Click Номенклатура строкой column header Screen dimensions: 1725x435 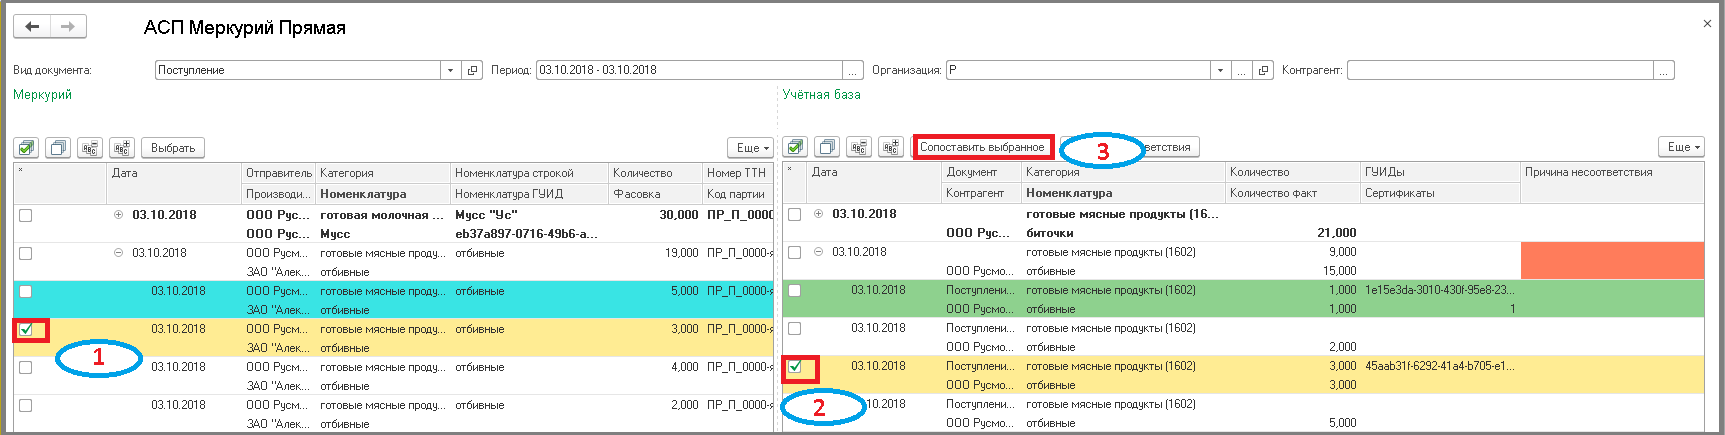pyautogui.click(x=530, y=173)
